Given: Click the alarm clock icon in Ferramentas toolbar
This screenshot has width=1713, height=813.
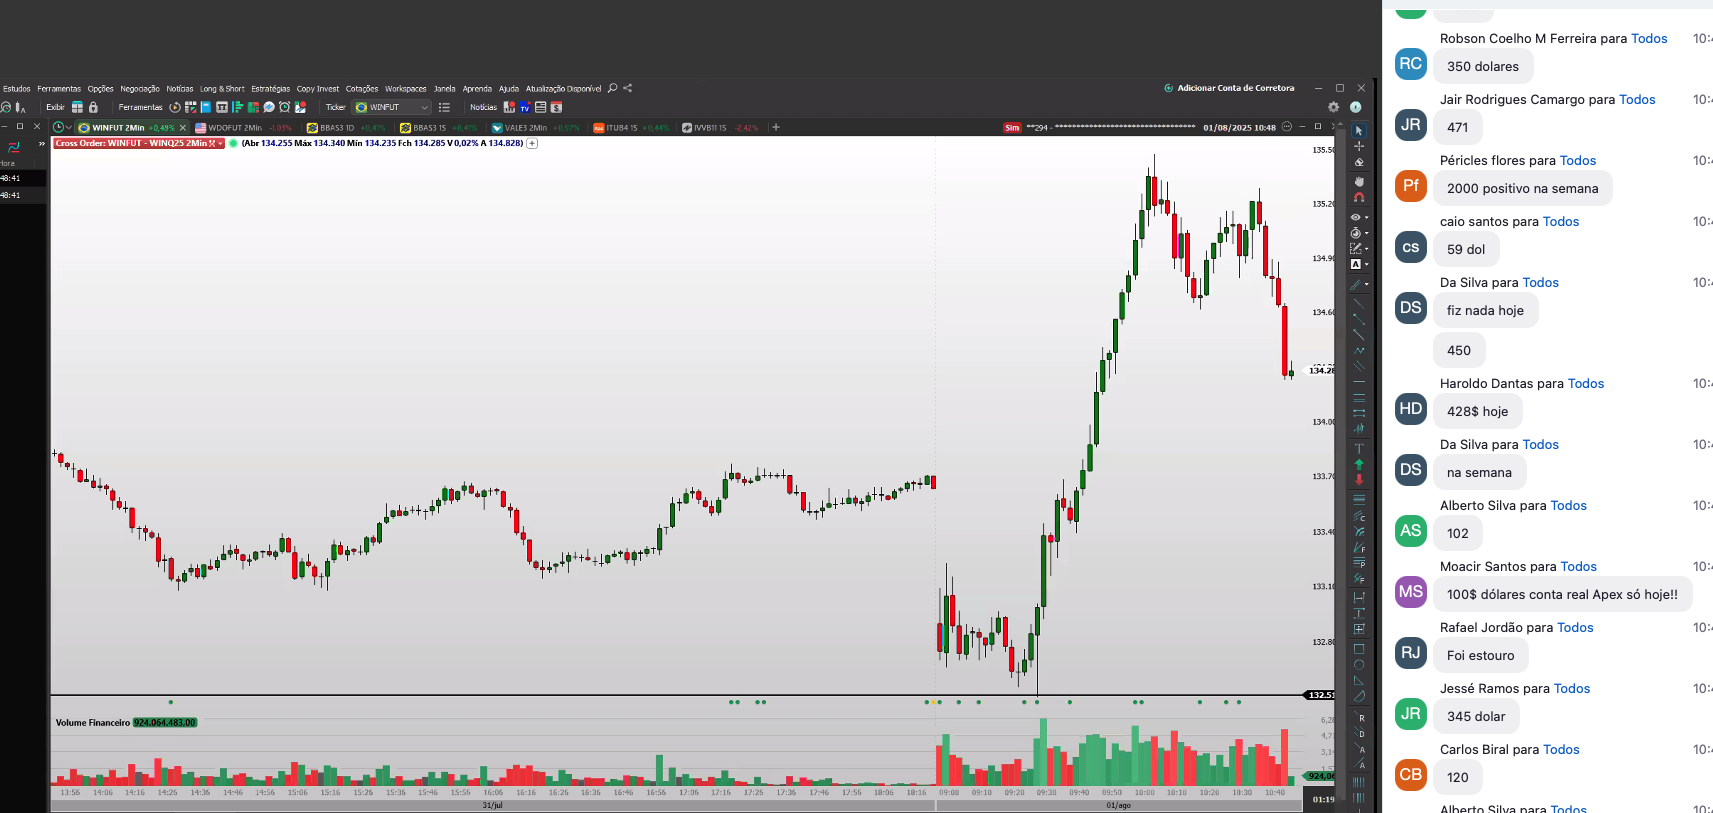Looking at the screenshot, I should pos(284,107).
